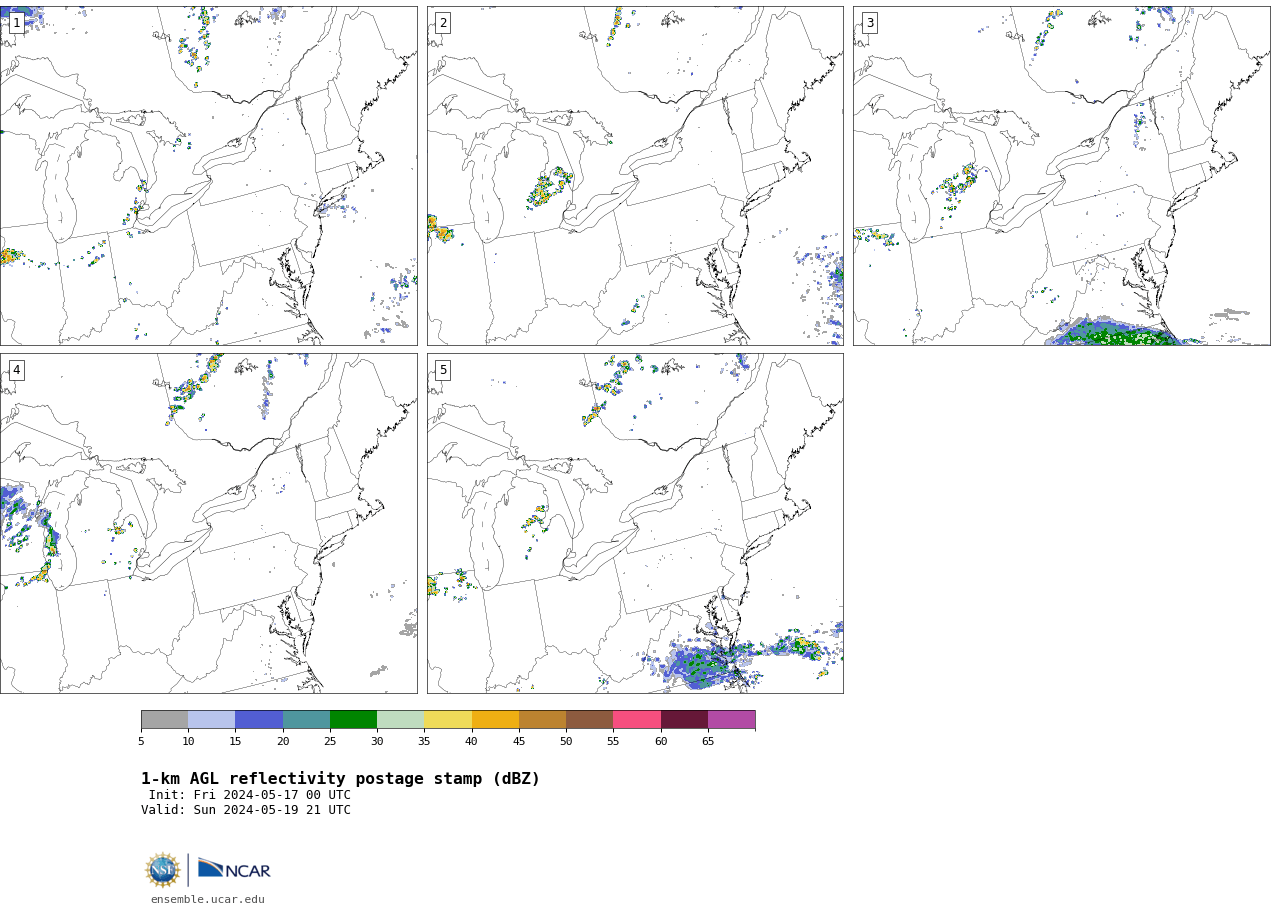Image resolution: width=1280 pixels, height=910 pixels.
Task: Select the purple 65+ dBZ swatch
Action: click(731, 720)
